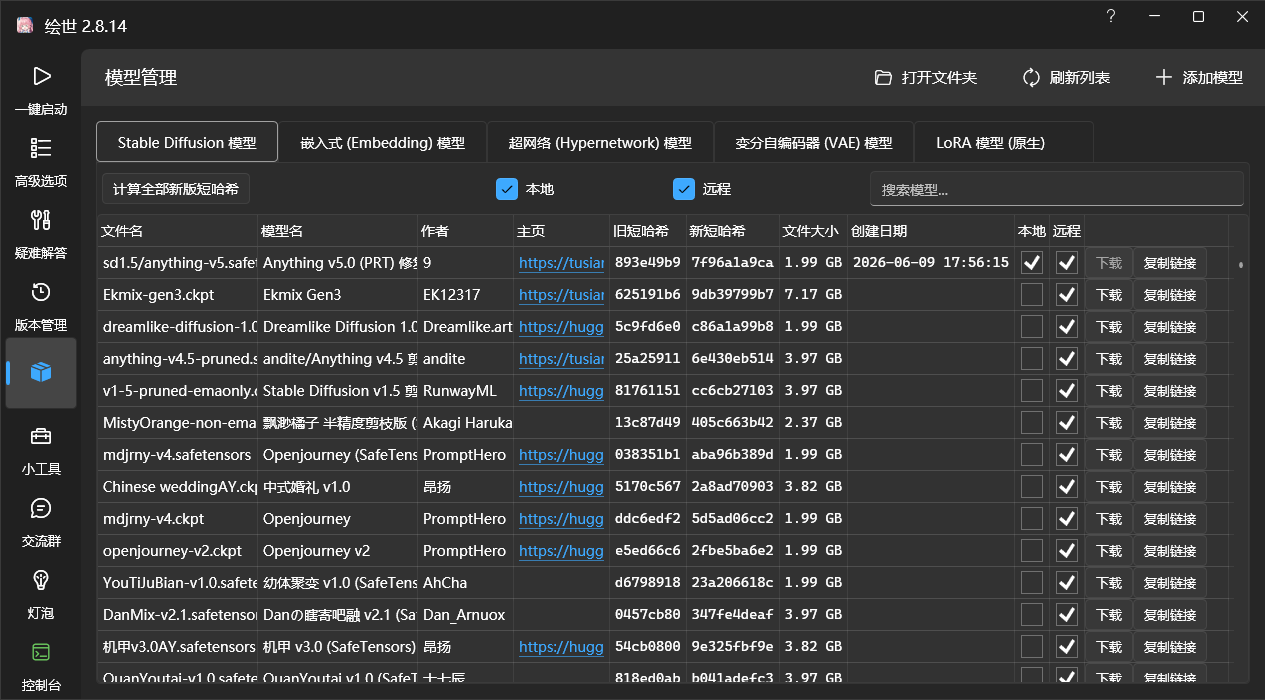Viewport: 1265px width, 700px height.
Task: Open 小工具 toolbox sidebar icon
Action: pos(41,436)
